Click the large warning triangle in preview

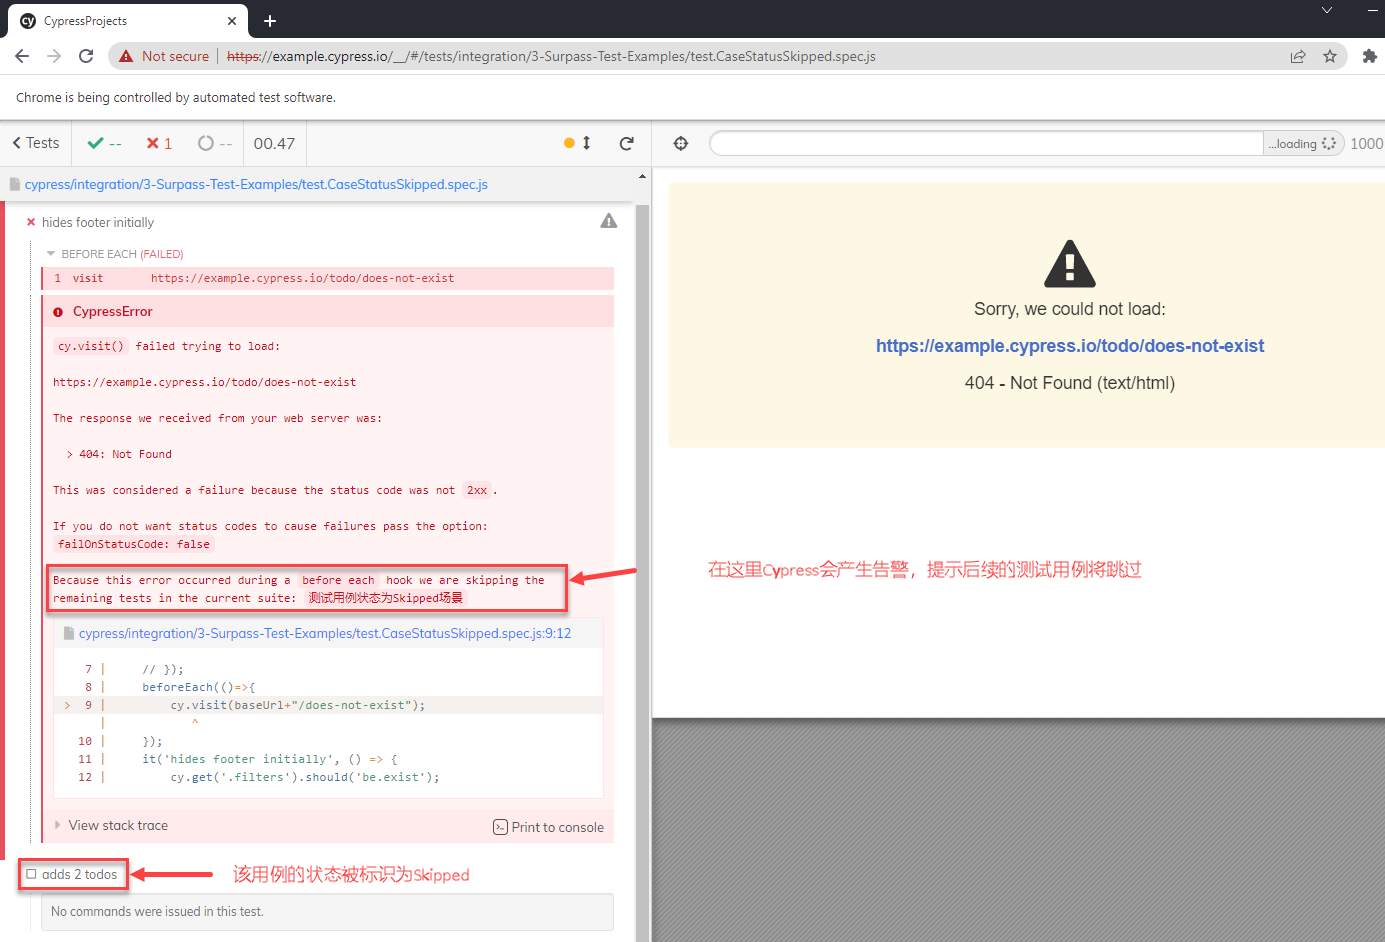[1070, 264]
